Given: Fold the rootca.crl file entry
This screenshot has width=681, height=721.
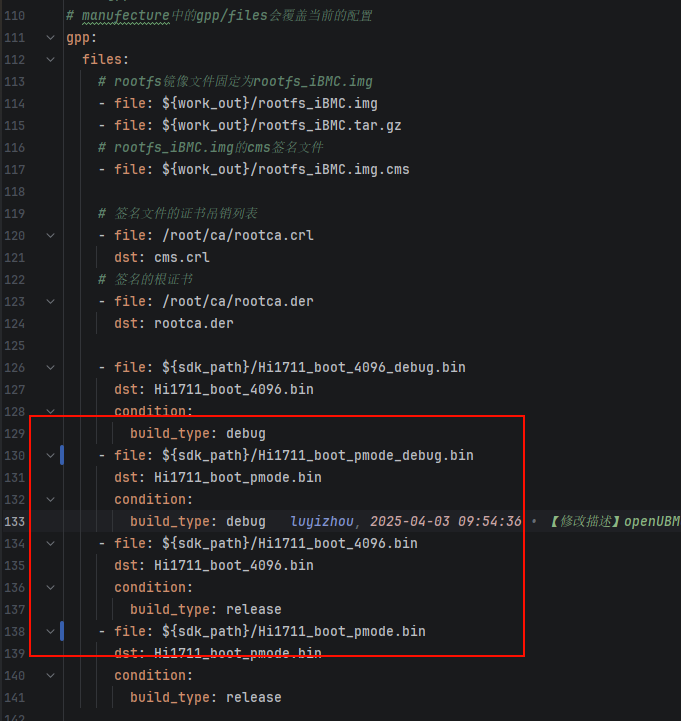Looking at the screenshot, I should pos(50,236).
